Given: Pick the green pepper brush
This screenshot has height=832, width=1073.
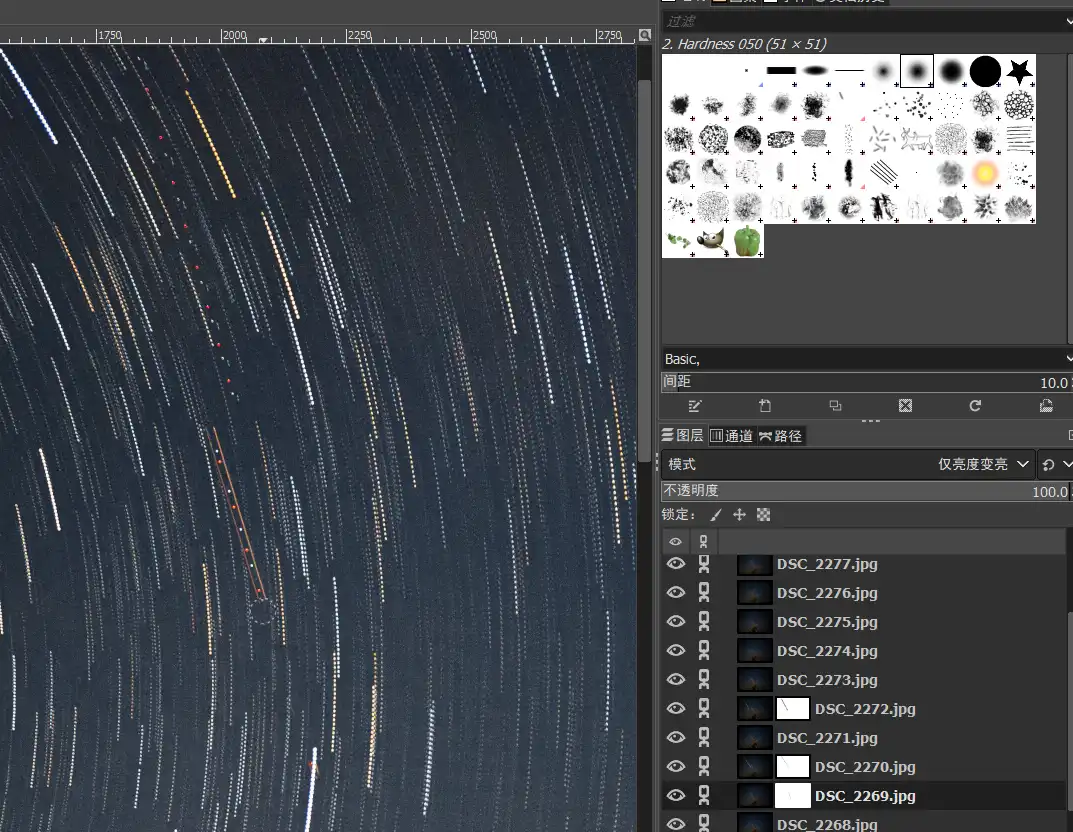Looking at the screenshot, I should [x=747, y=241].
